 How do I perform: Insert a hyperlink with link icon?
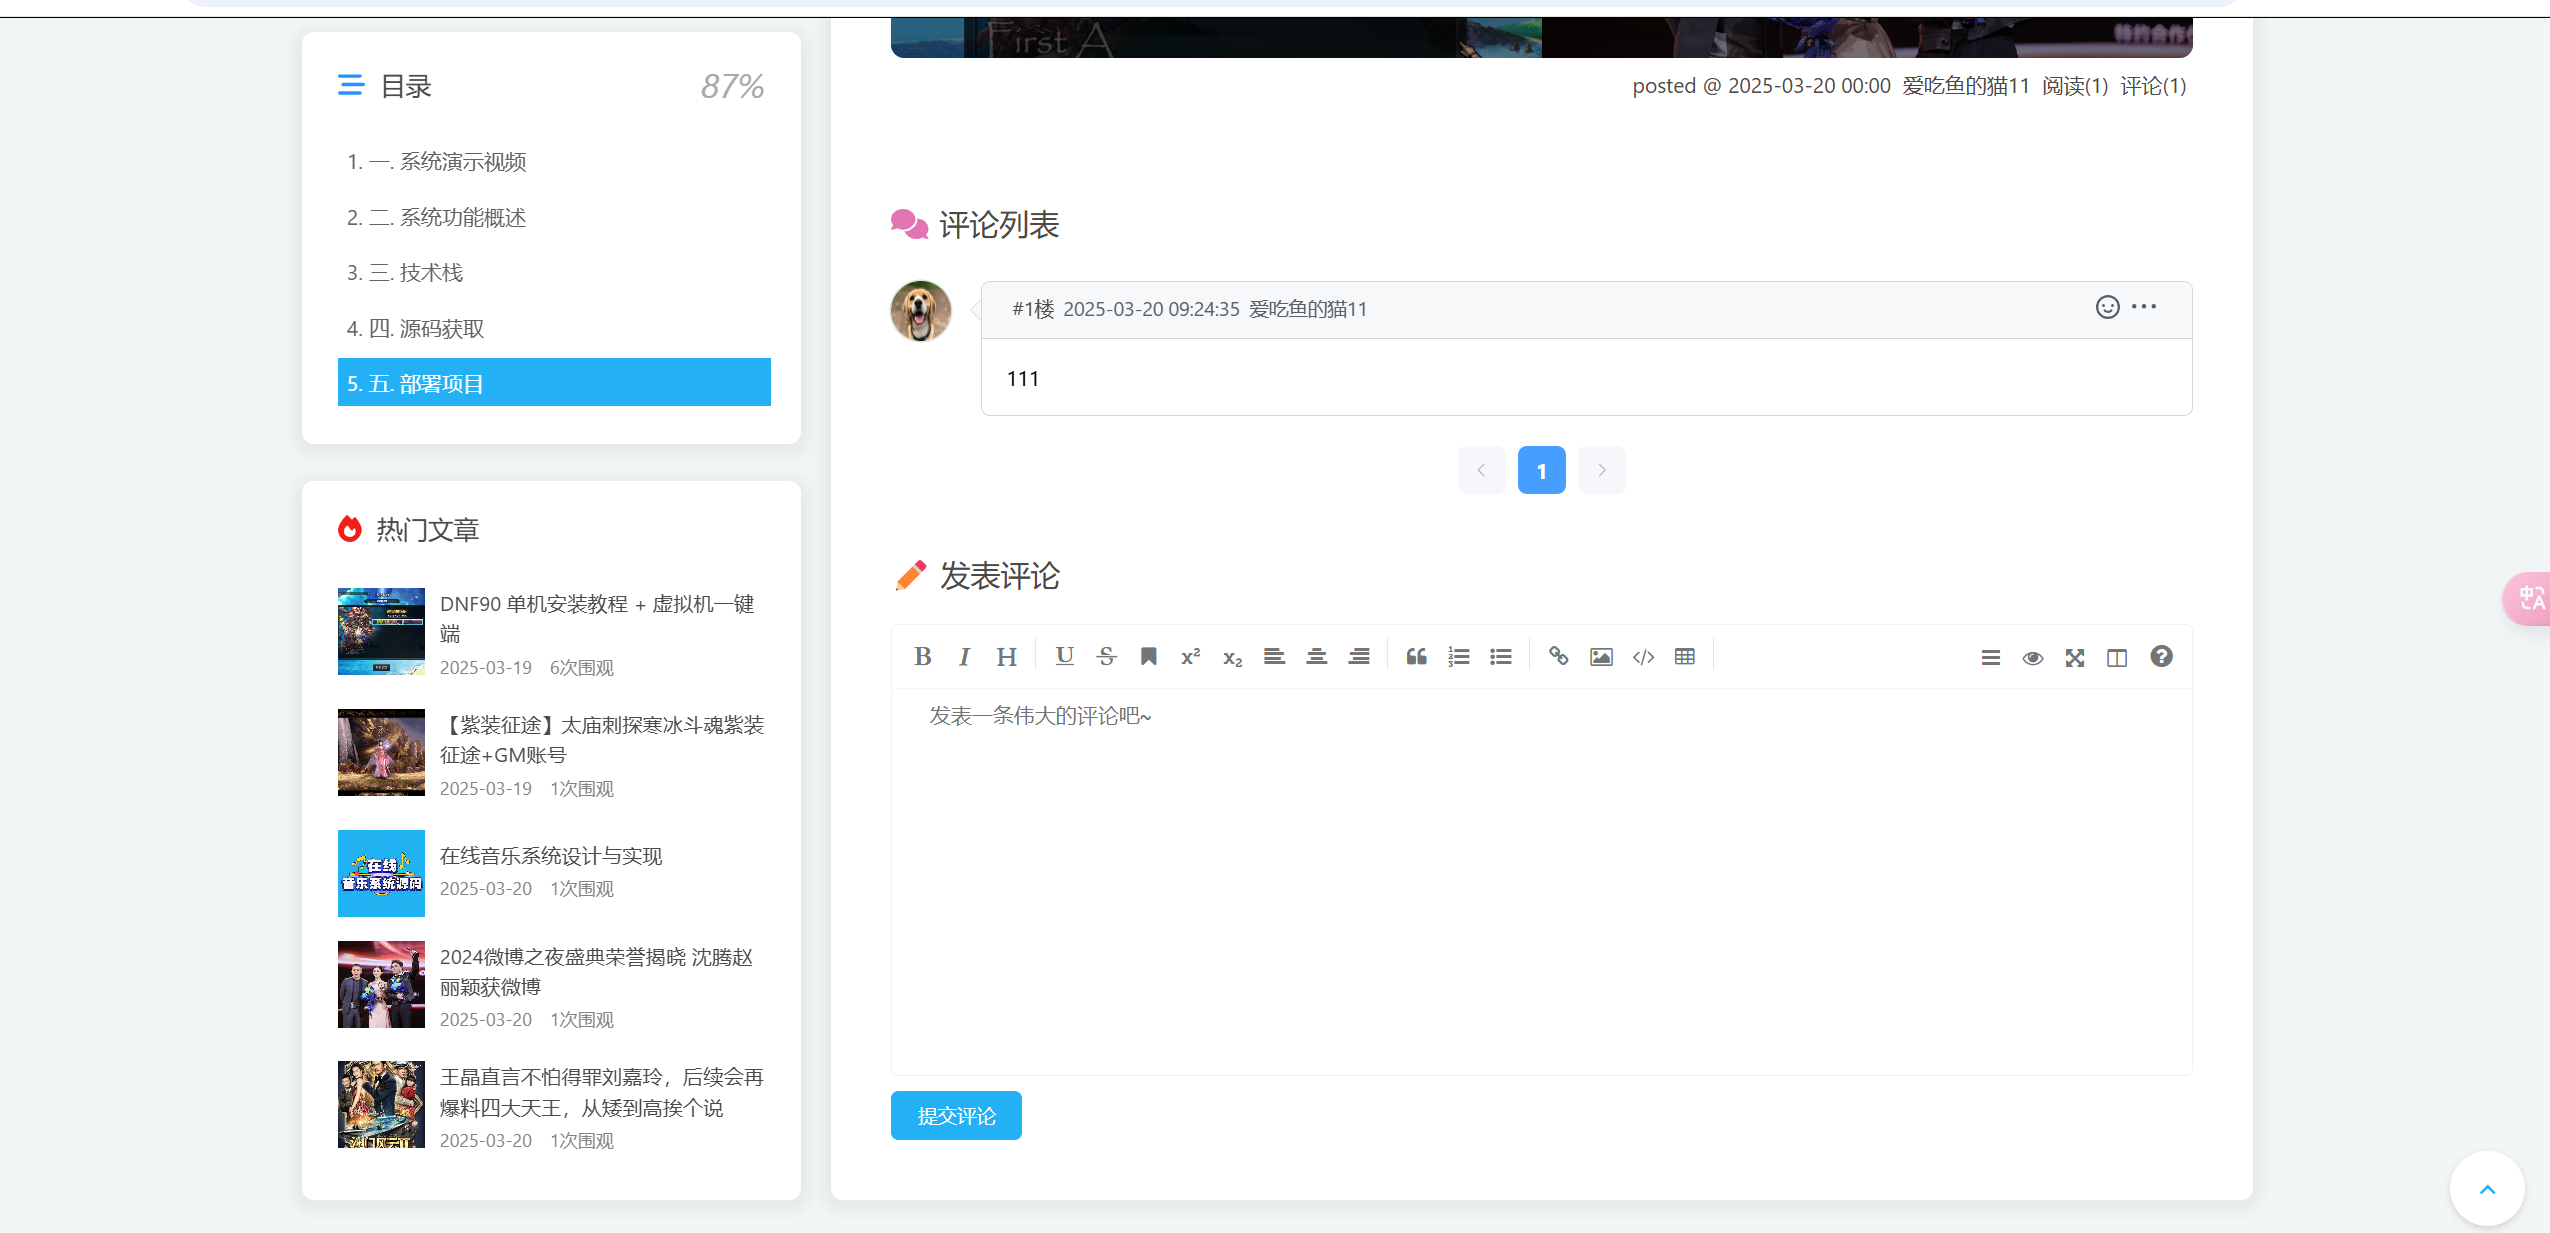1558,657
